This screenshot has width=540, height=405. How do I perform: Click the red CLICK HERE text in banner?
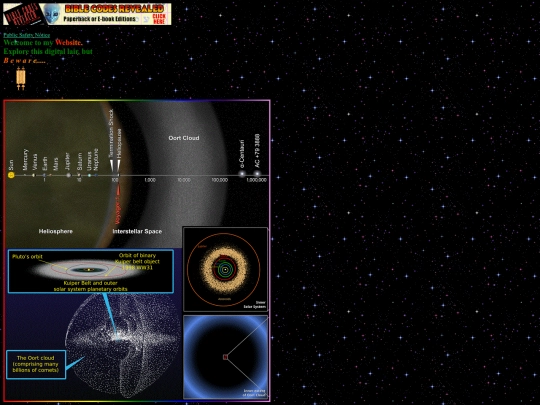point(159,19)
